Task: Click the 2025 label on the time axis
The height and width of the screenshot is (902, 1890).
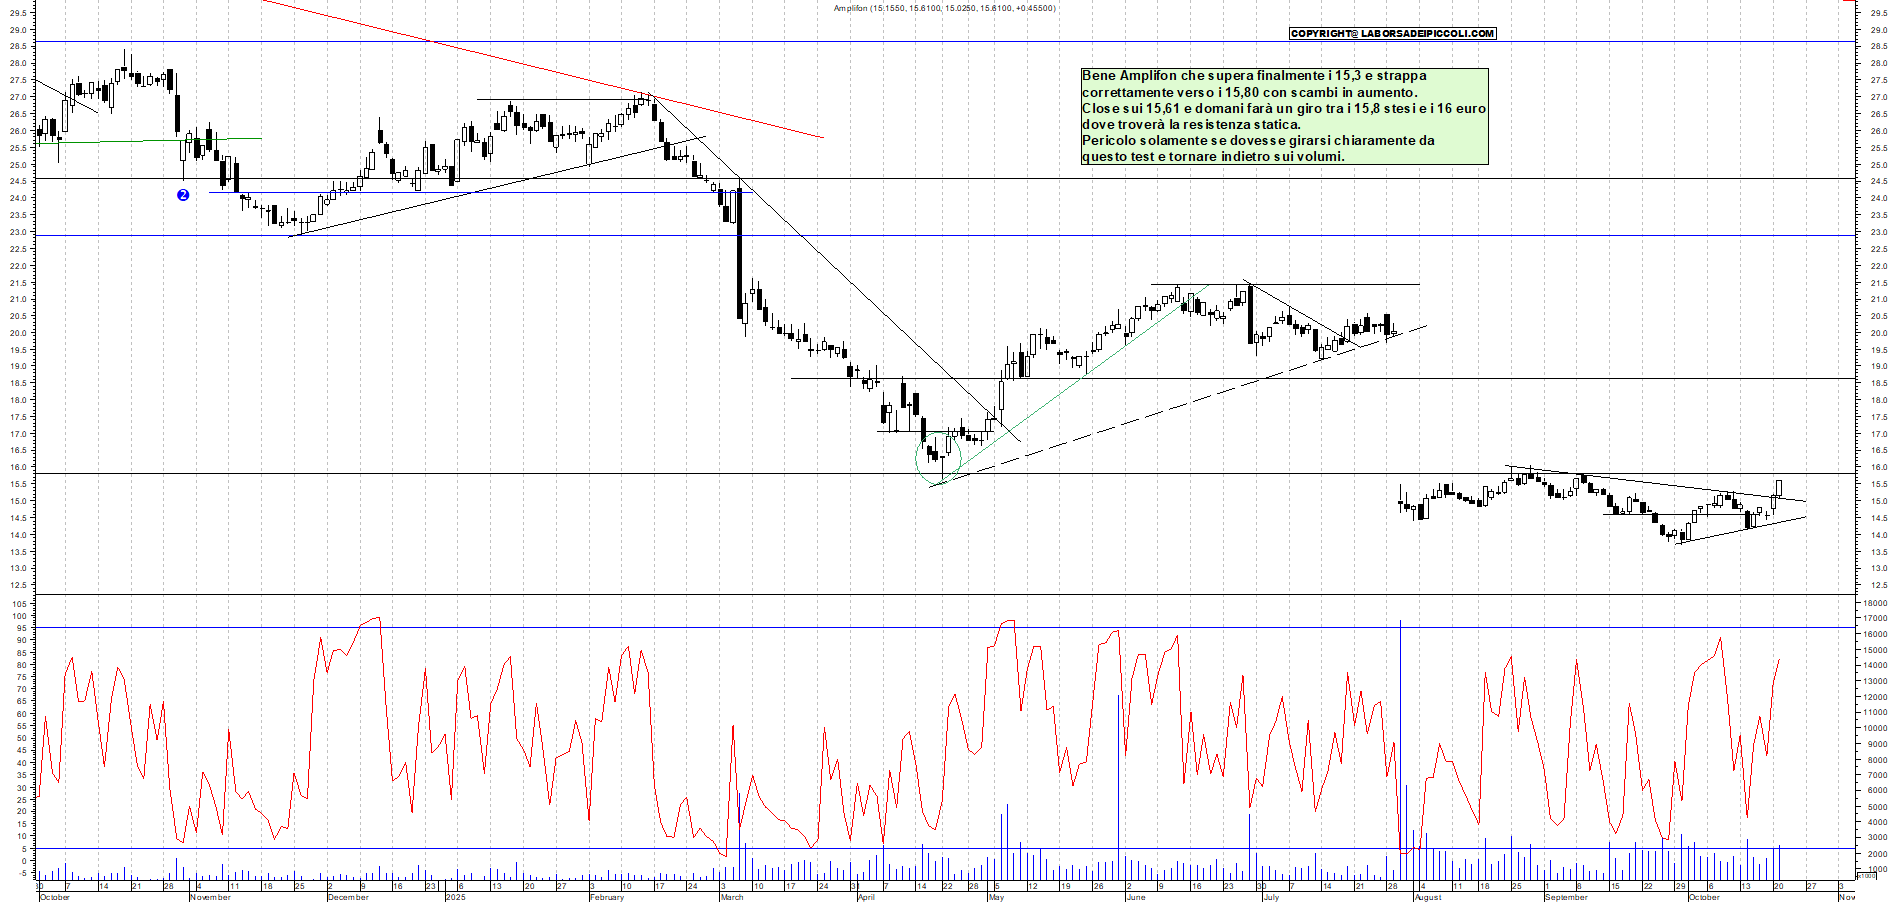Action: [x=455, y=897]
